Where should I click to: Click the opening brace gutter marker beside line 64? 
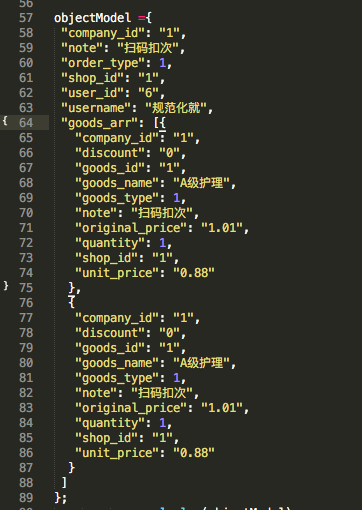(x=5, y=121)
